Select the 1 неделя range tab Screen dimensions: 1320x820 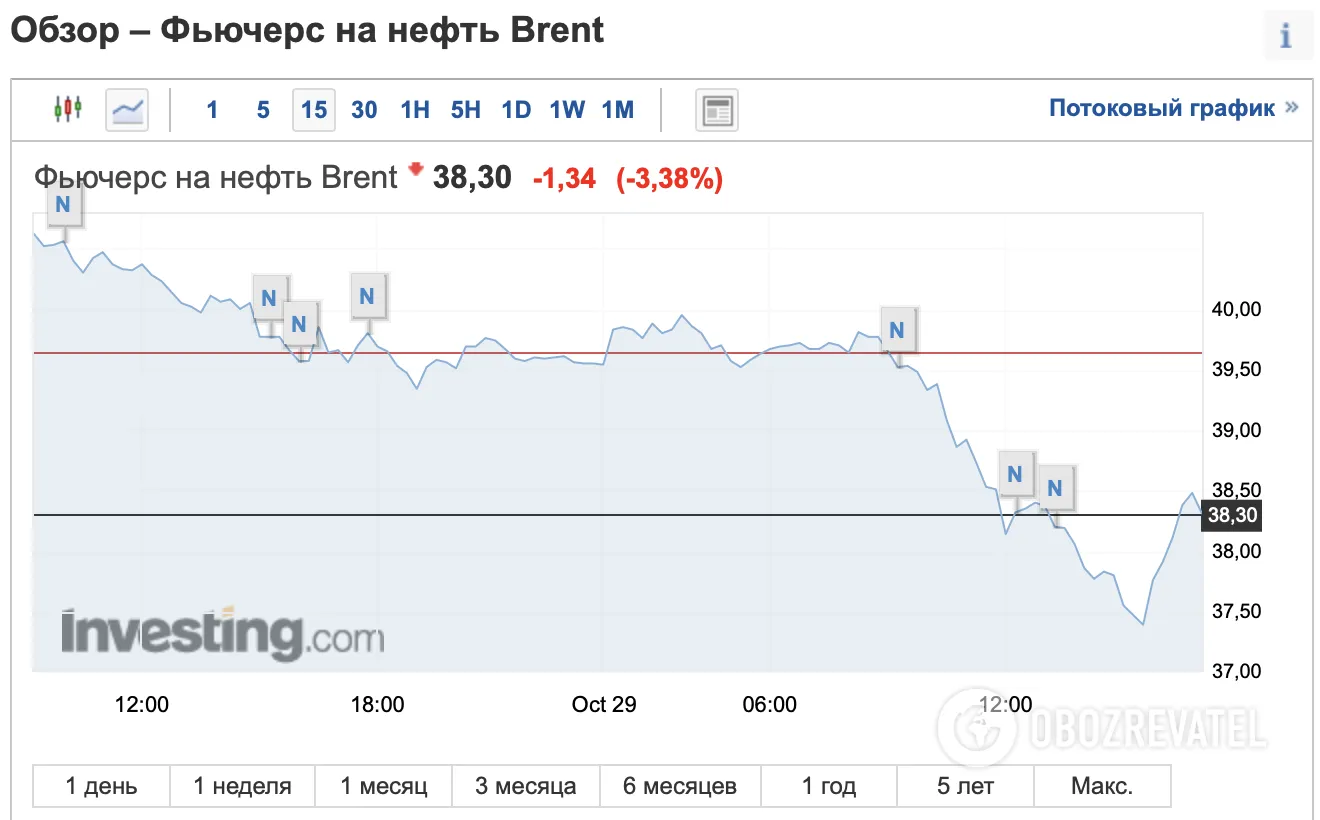[x=243, y=786]
